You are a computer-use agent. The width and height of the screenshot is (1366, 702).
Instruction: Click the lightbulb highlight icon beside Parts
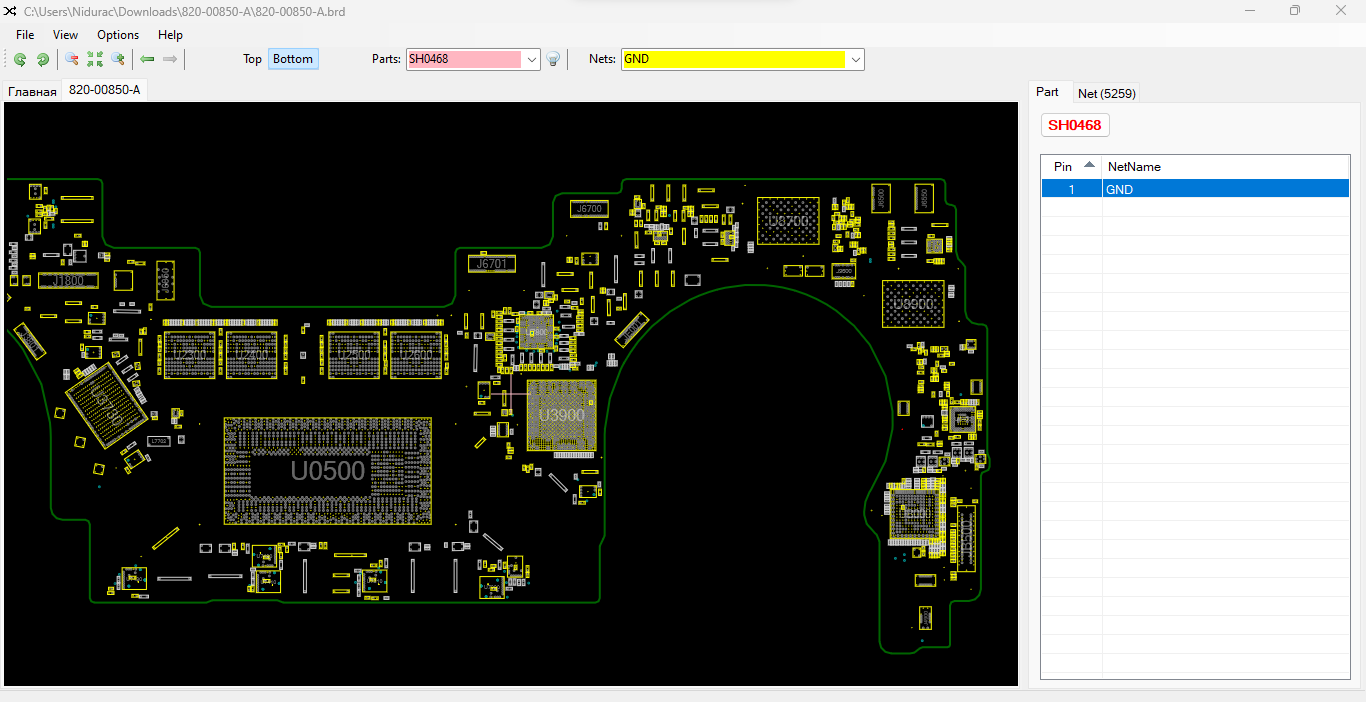point(553,60)
